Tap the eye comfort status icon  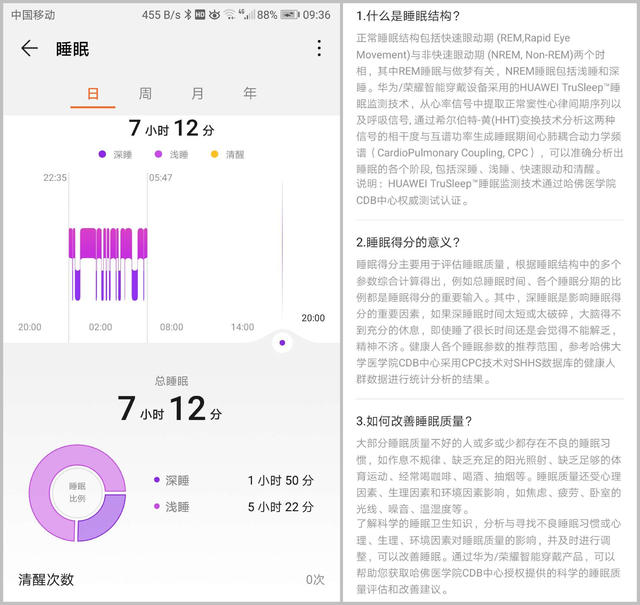click(x=214, y=15)
